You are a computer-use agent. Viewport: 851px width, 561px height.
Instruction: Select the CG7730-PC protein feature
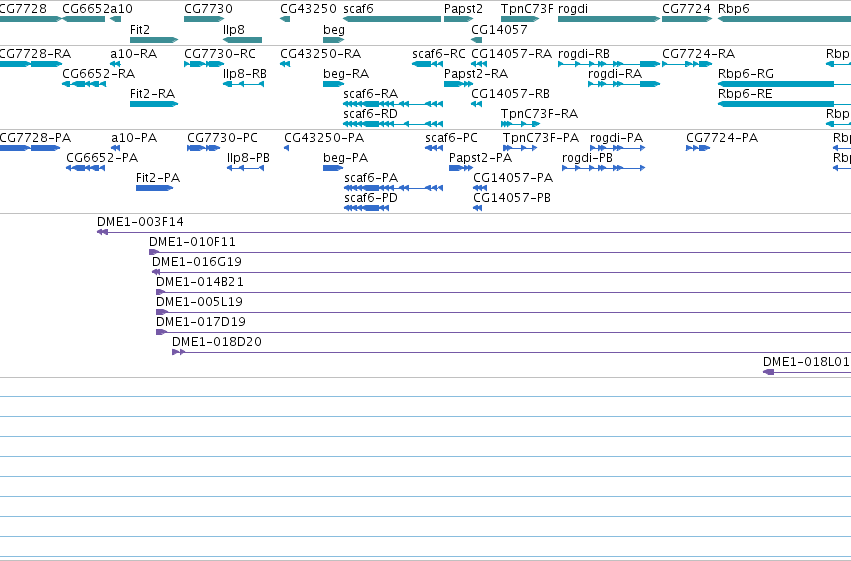(204, 148)
